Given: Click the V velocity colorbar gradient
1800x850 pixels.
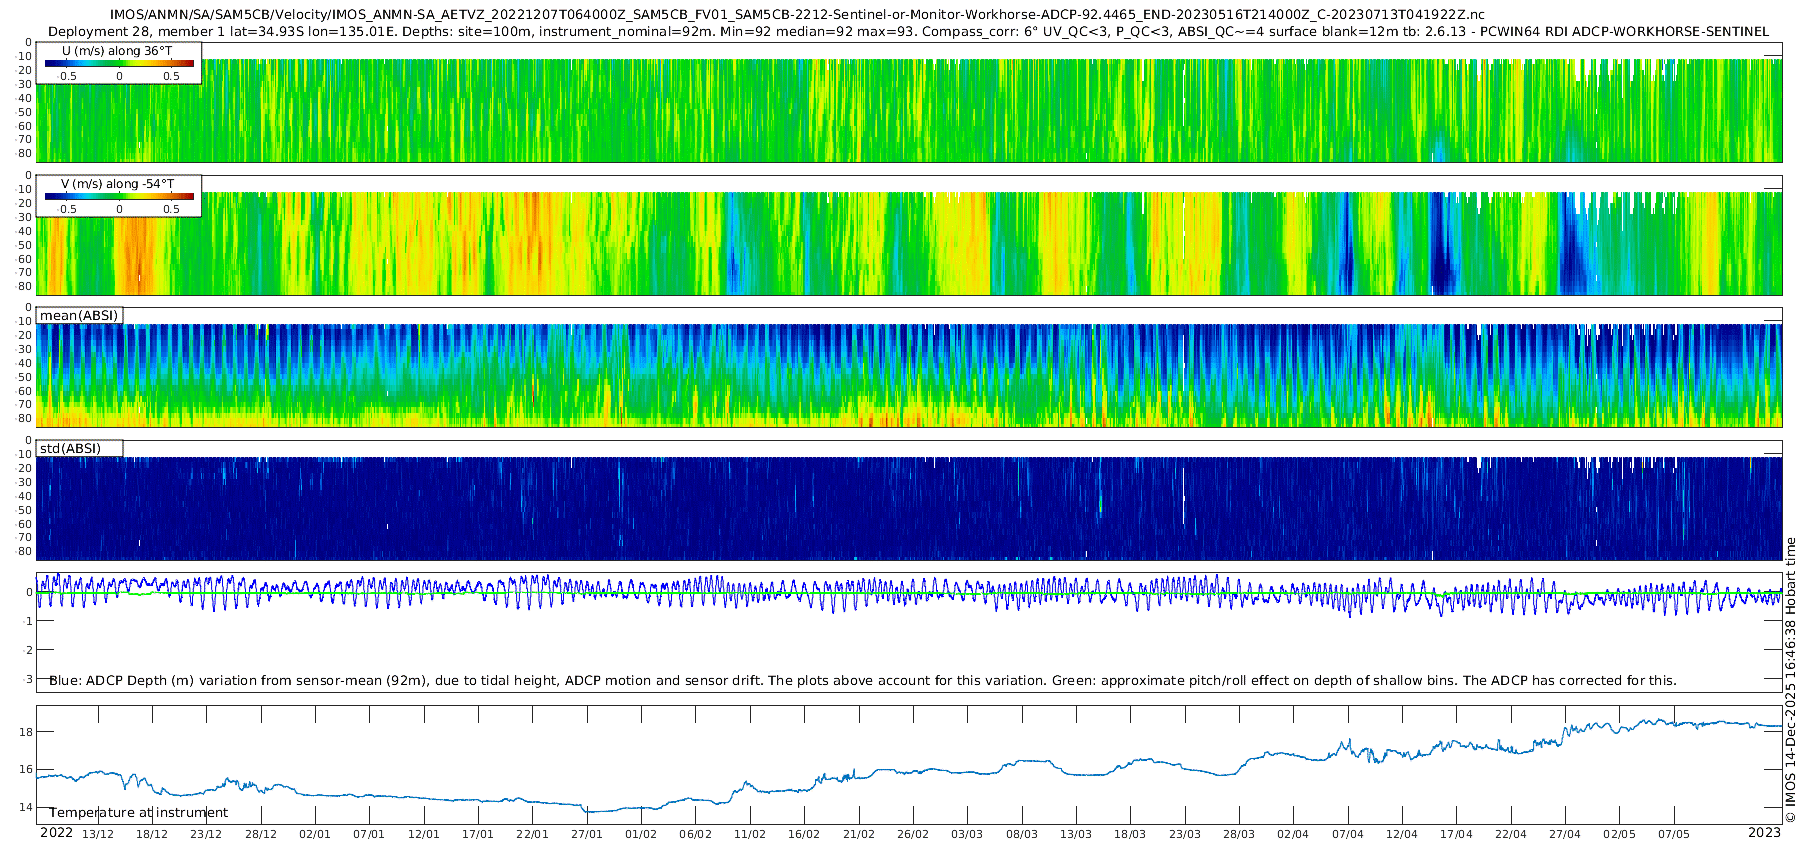Looking at the screenshot, I should click(119, 197).
